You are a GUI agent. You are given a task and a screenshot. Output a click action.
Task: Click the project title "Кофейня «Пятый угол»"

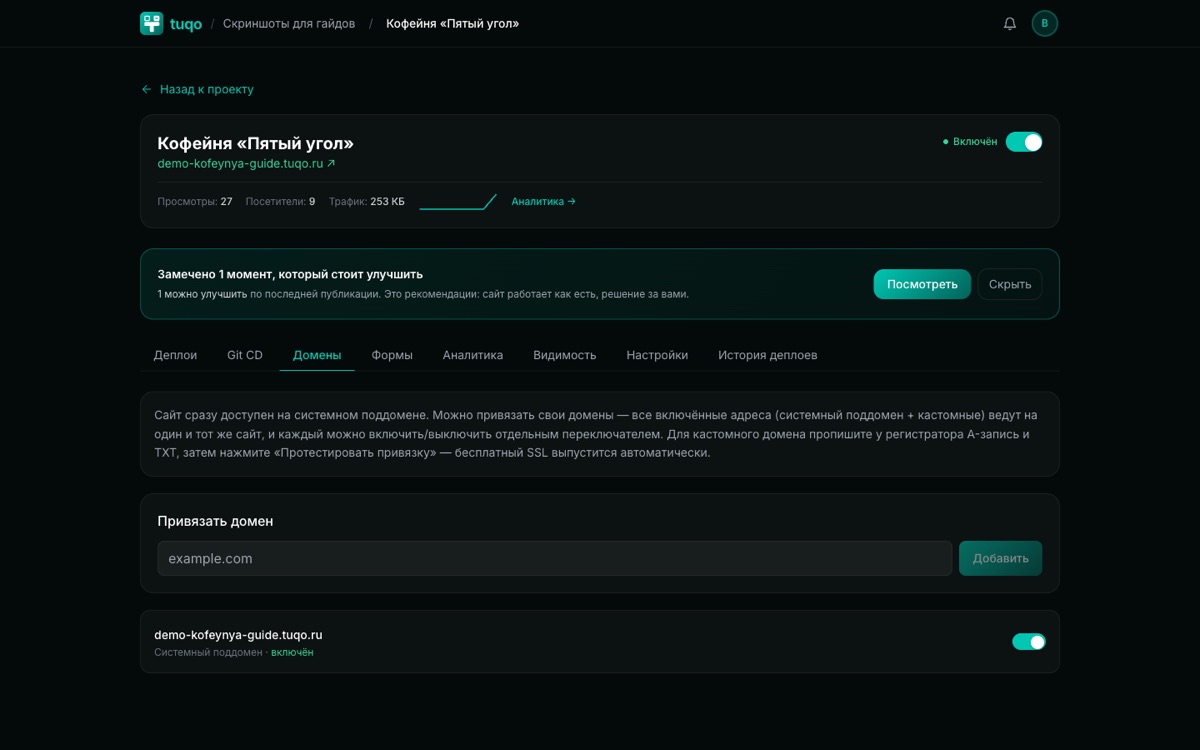256,143
